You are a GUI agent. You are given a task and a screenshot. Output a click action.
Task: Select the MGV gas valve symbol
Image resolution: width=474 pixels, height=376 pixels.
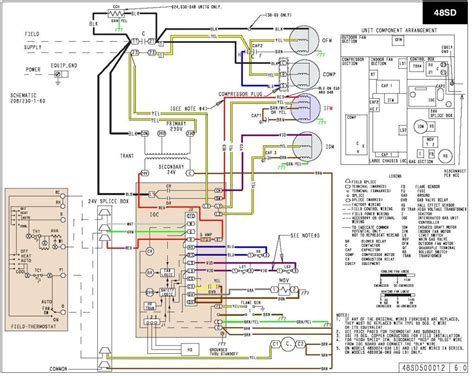tap(284, 289)
